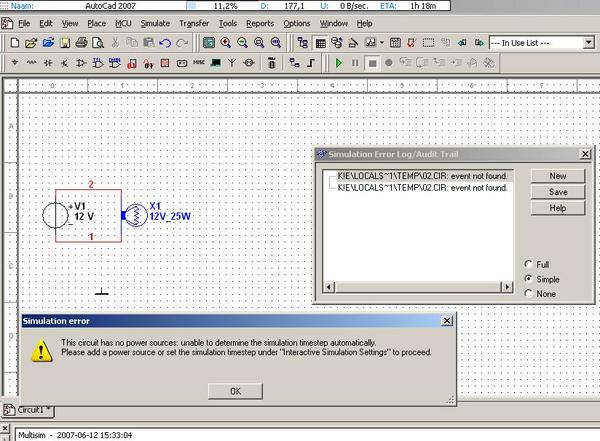Click the Zoom in magnifier icon
This screenshot has height=441, width=600.
[x=226, y=43]
